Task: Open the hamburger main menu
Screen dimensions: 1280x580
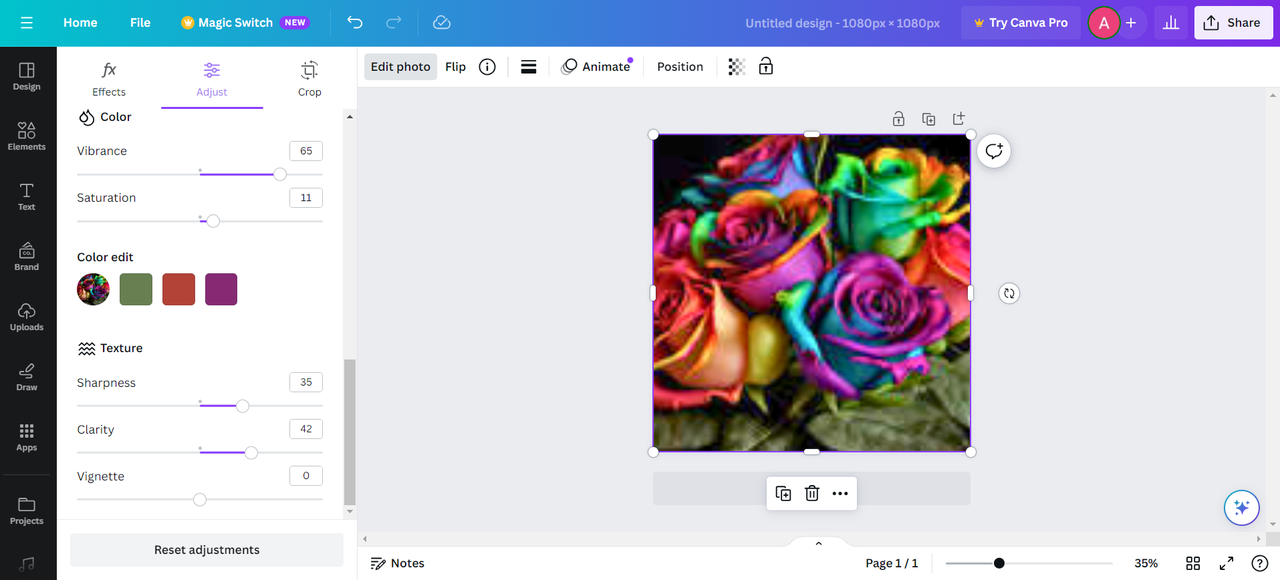Action: [x=26, y=22]
